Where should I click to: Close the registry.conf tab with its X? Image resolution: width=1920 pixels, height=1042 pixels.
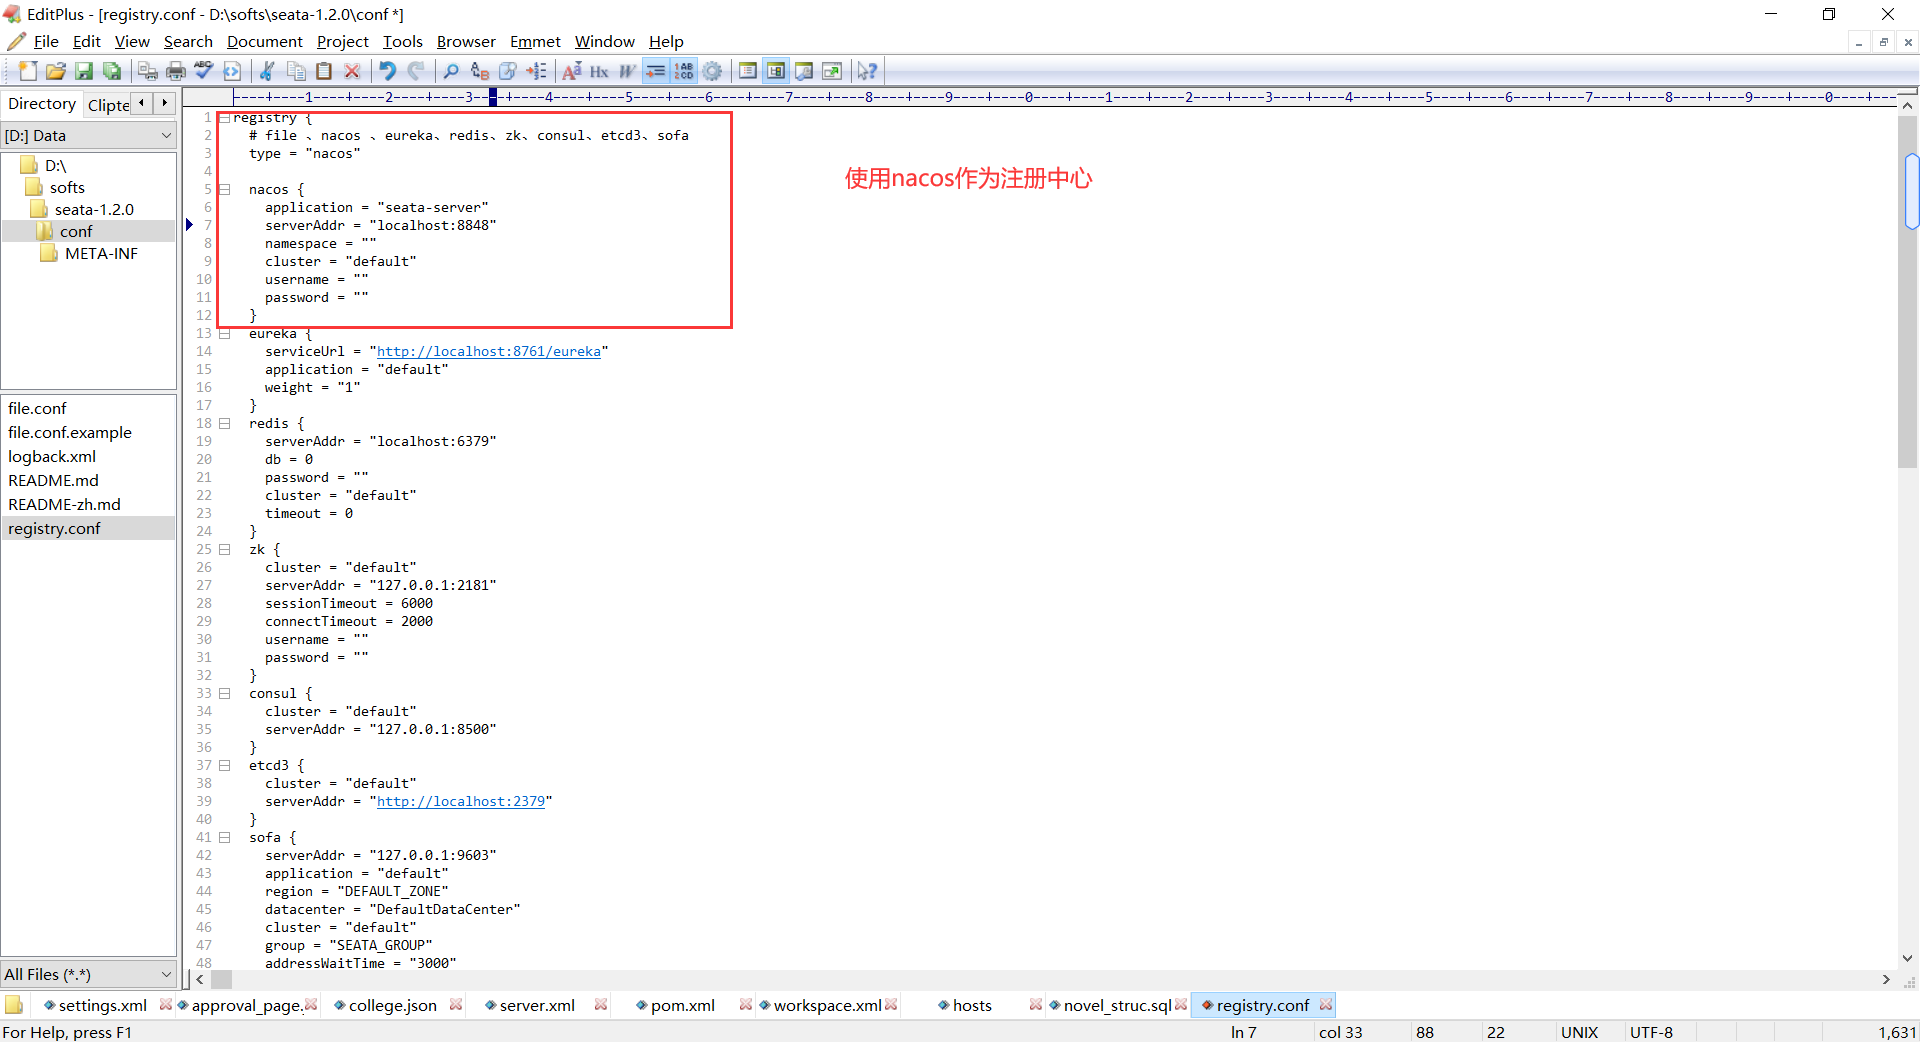pos(1326,1005)
